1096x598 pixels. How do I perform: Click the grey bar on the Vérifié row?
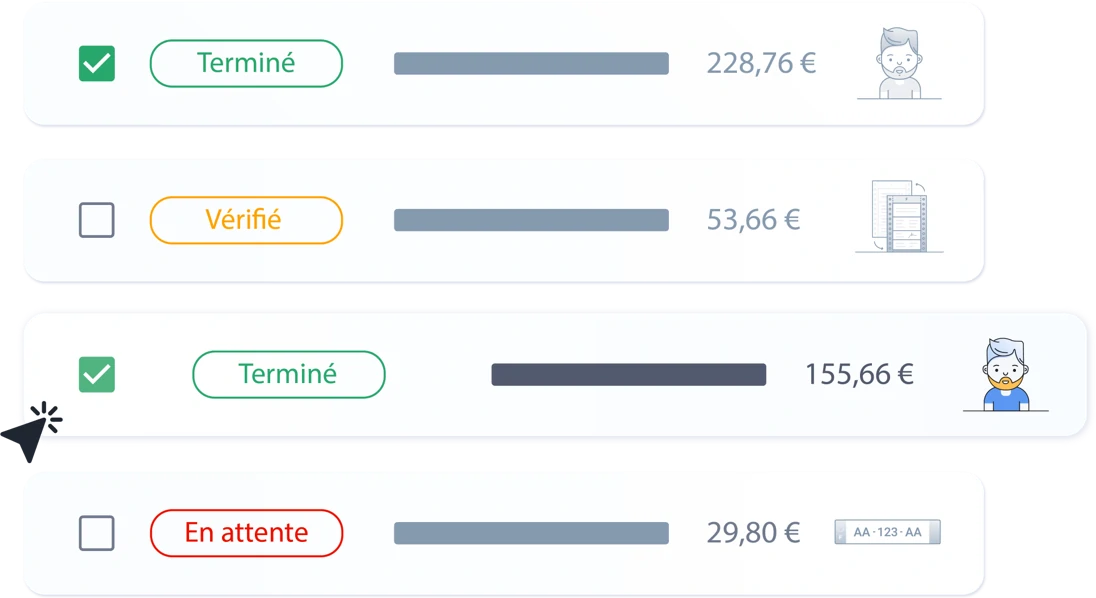click(531, 220)
